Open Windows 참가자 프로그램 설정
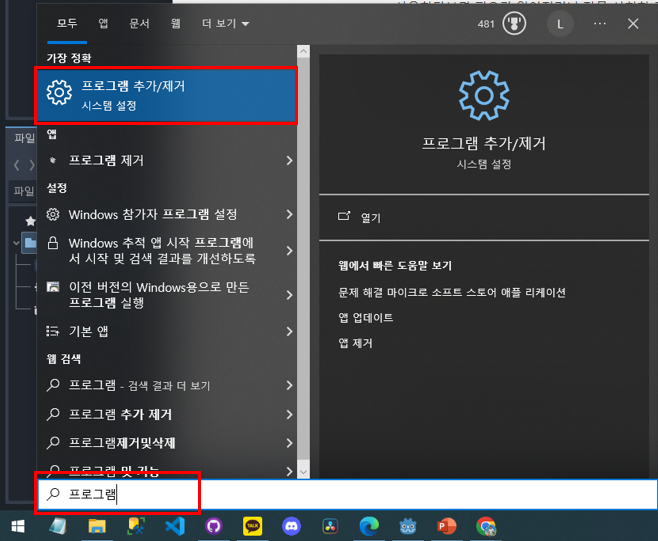This screenshot has height=541, width=658. [167, 214]
